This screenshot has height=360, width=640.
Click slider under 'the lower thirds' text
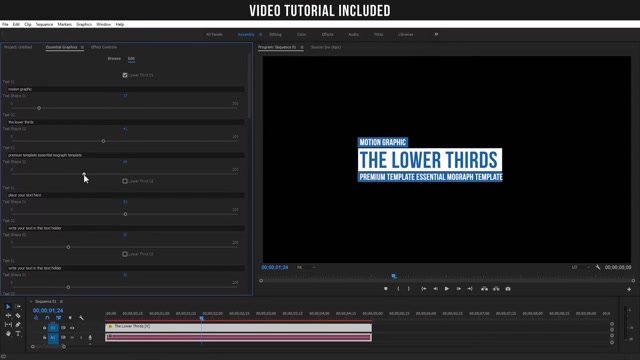124,141
